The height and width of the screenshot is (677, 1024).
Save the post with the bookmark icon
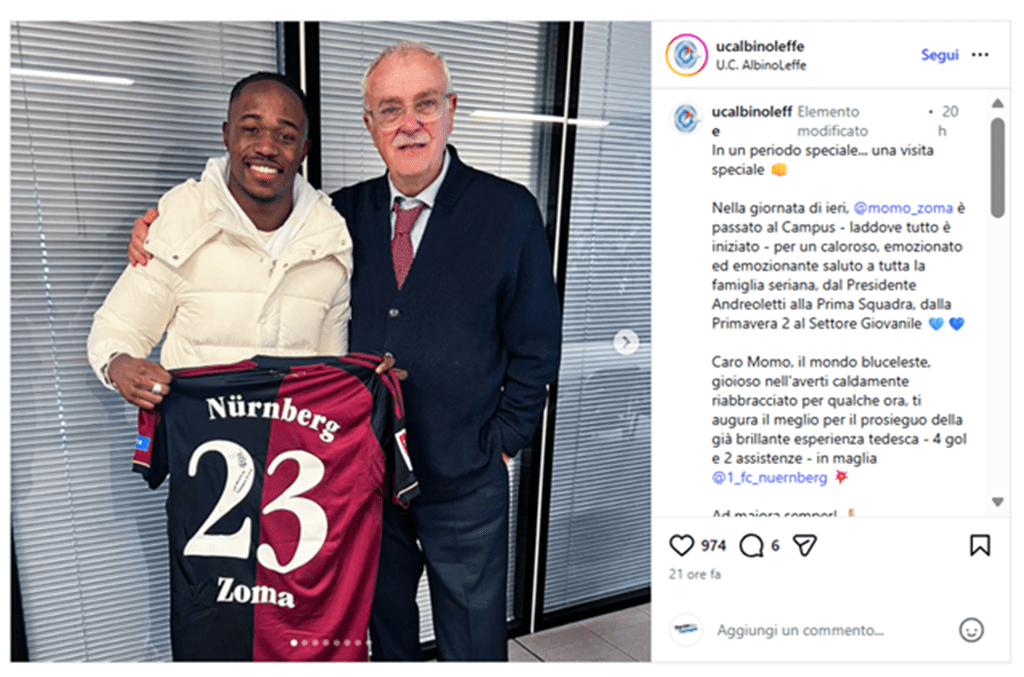980,545
